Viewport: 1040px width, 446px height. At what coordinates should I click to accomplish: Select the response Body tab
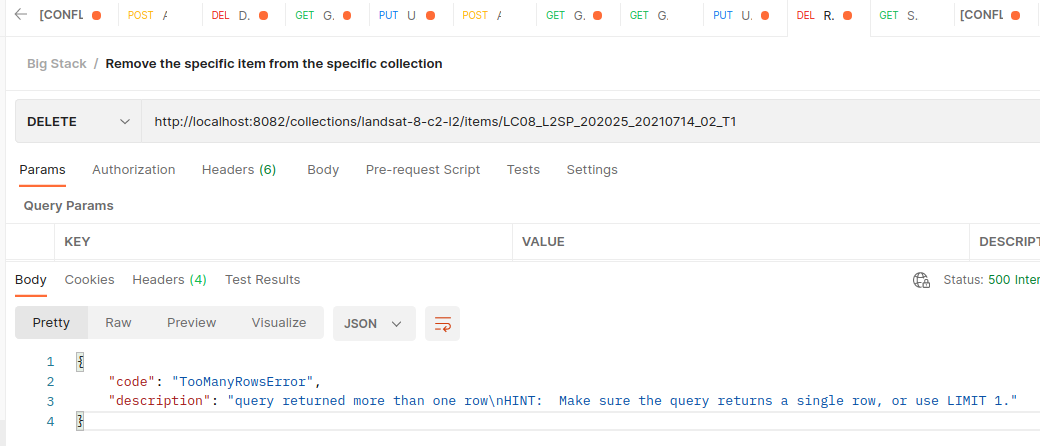point(31,280)
